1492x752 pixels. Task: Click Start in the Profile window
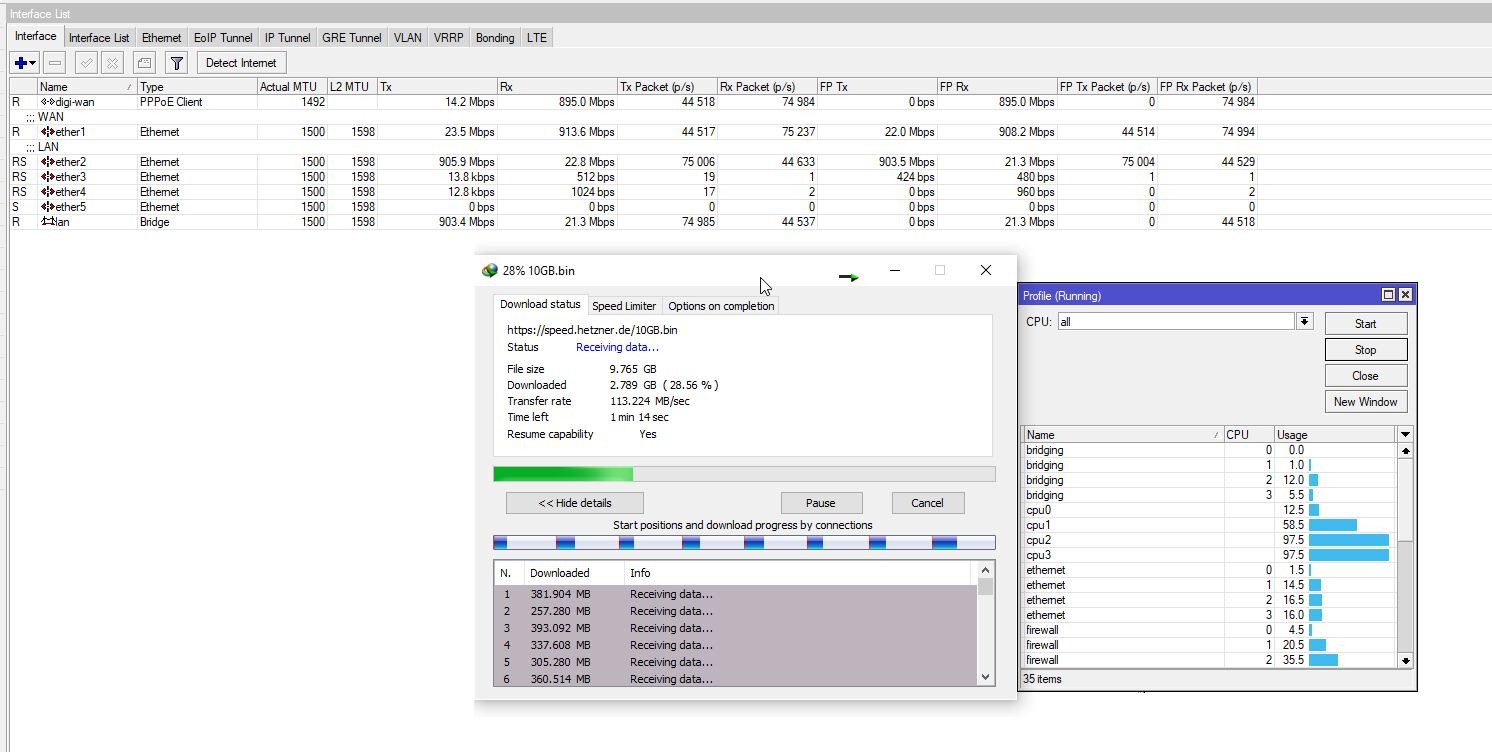(1366, 324)
